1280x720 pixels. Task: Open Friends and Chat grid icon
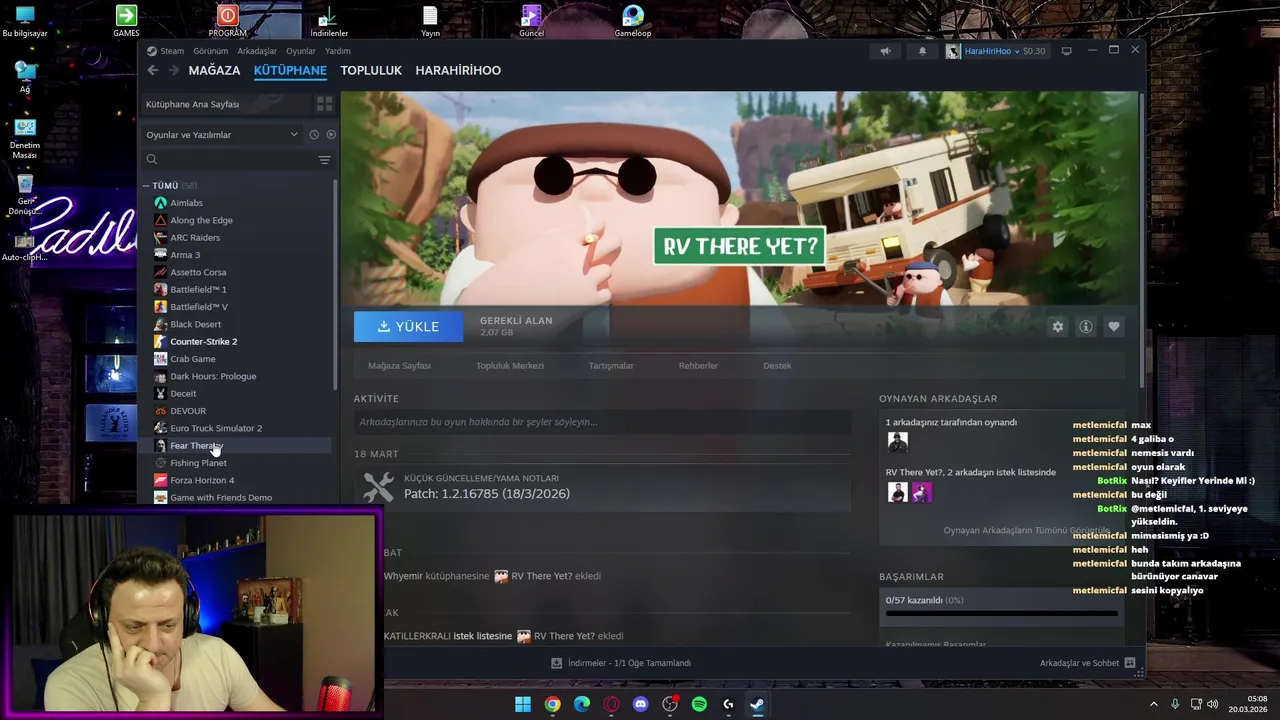pyautogui.click(x=1129, y=663)
